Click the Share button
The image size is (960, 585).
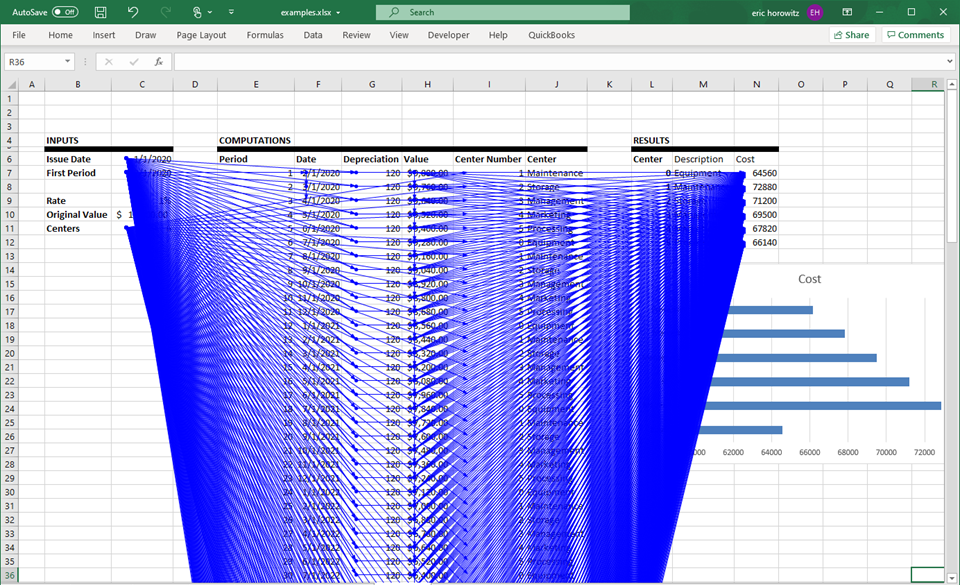coord(851,35)
